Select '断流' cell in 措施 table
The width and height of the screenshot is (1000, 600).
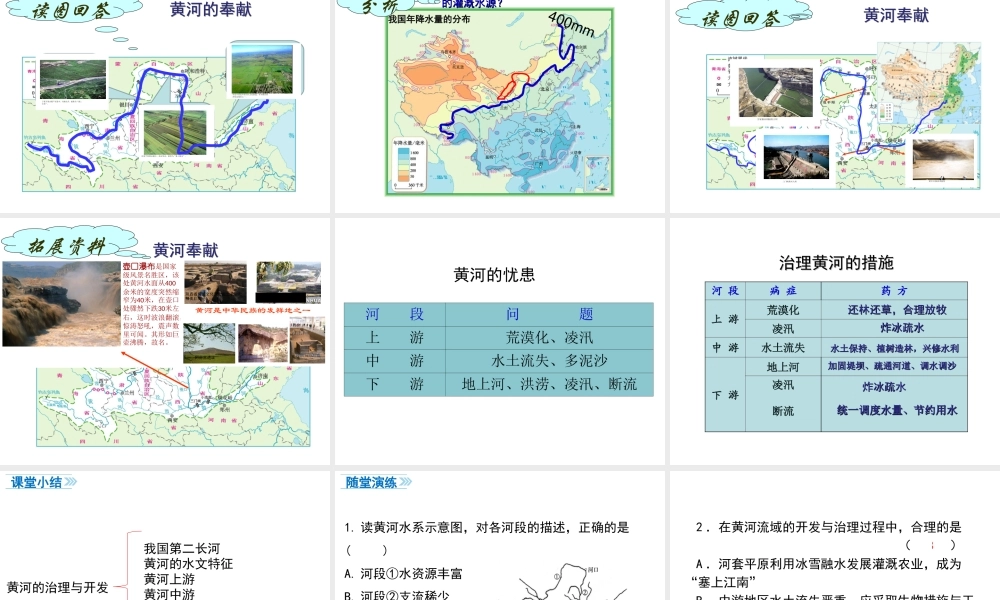pyautogui.click(x=783, y=411)
